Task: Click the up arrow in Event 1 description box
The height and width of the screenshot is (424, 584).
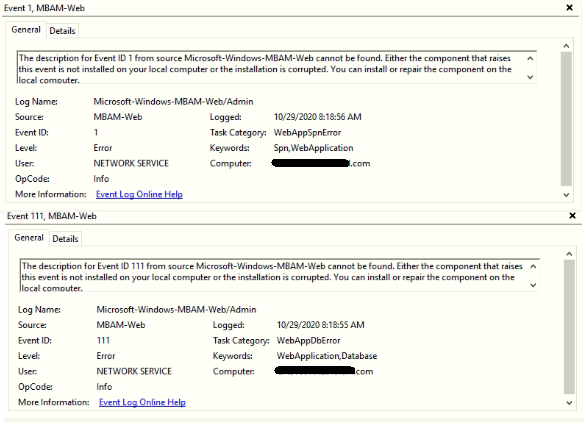Action: coord(530,58)
